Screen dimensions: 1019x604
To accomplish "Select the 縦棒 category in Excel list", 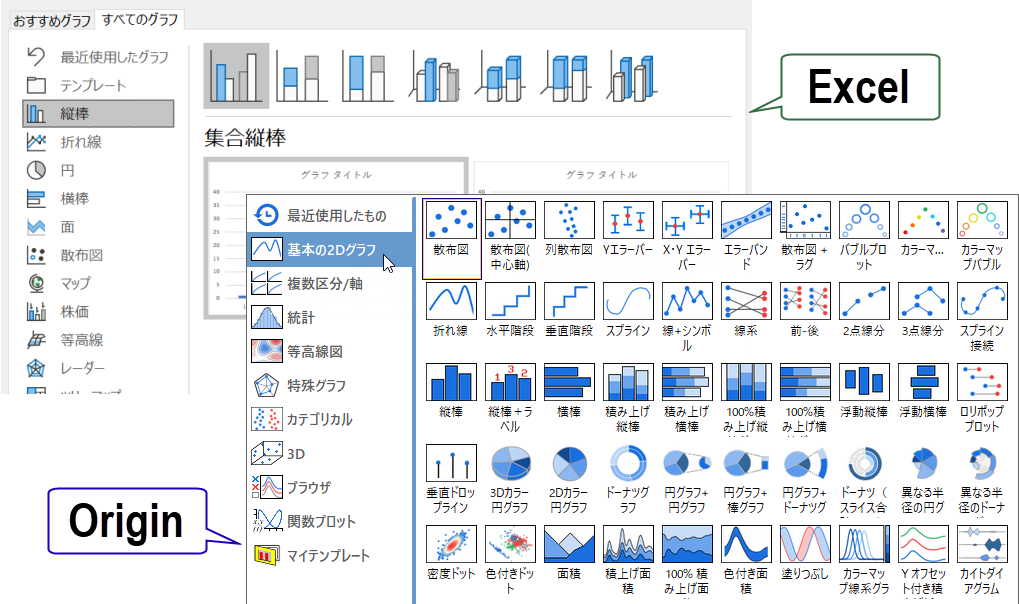I will [99, 114].
